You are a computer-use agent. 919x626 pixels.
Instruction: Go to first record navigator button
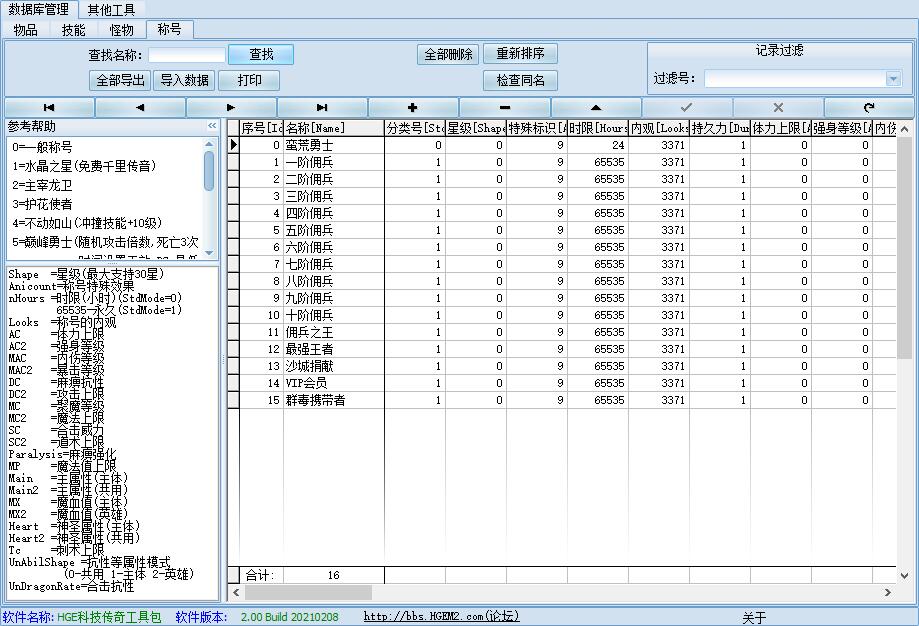[49, 107]
